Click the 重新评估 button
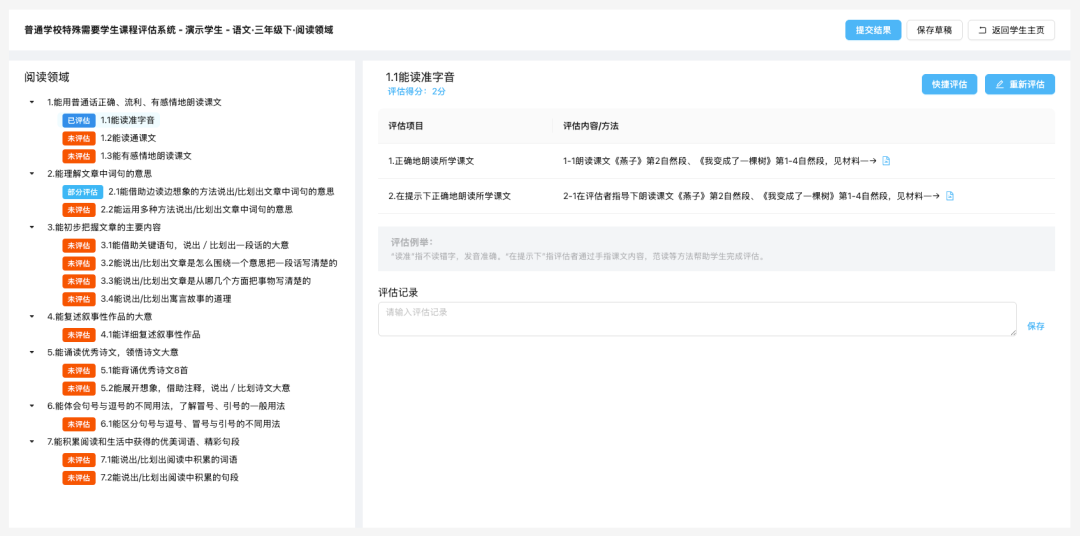The height and width of the screenshot is (536, 1080). 1019,84
